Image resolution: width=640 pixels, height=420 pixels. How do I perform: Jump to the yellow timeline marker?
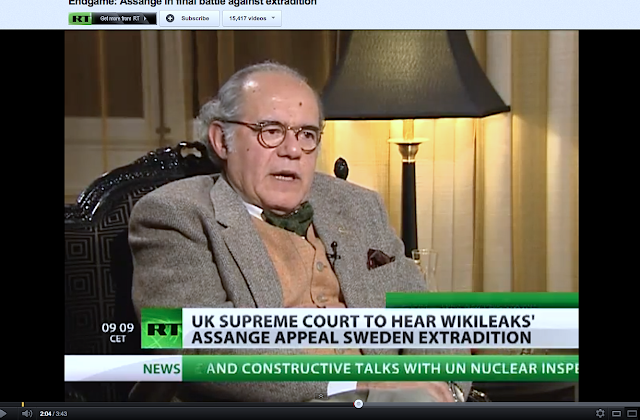click(23, 404)
